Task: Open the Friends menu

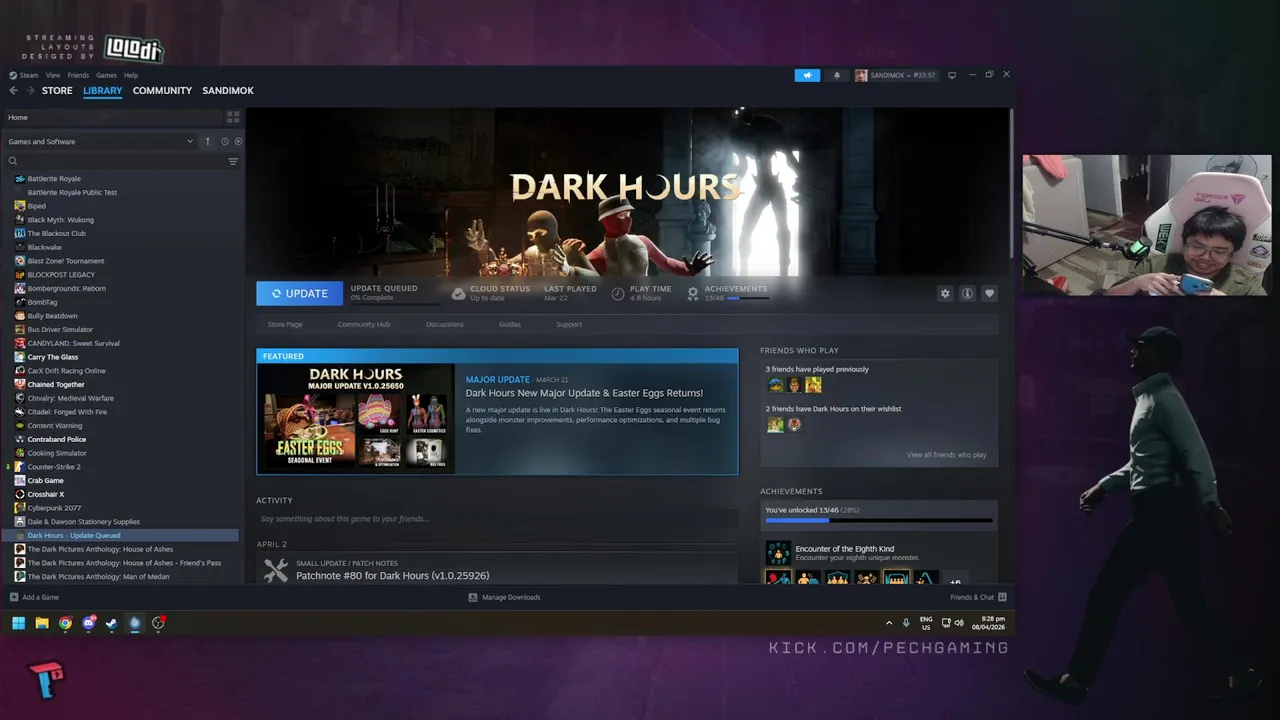Action: (x=78, y=75)
